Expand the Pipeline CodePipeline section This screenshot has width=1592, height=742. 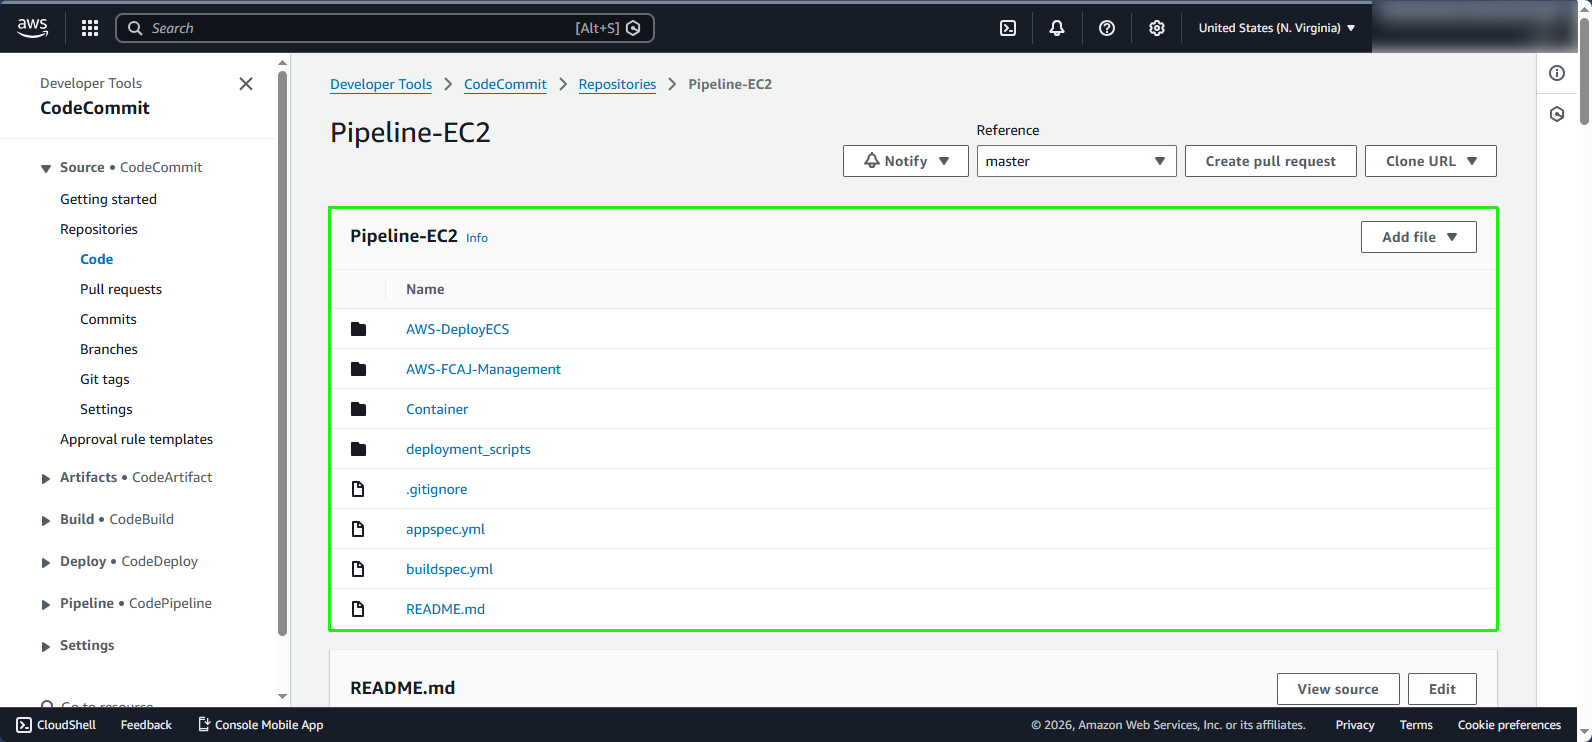tap(46, 604)
